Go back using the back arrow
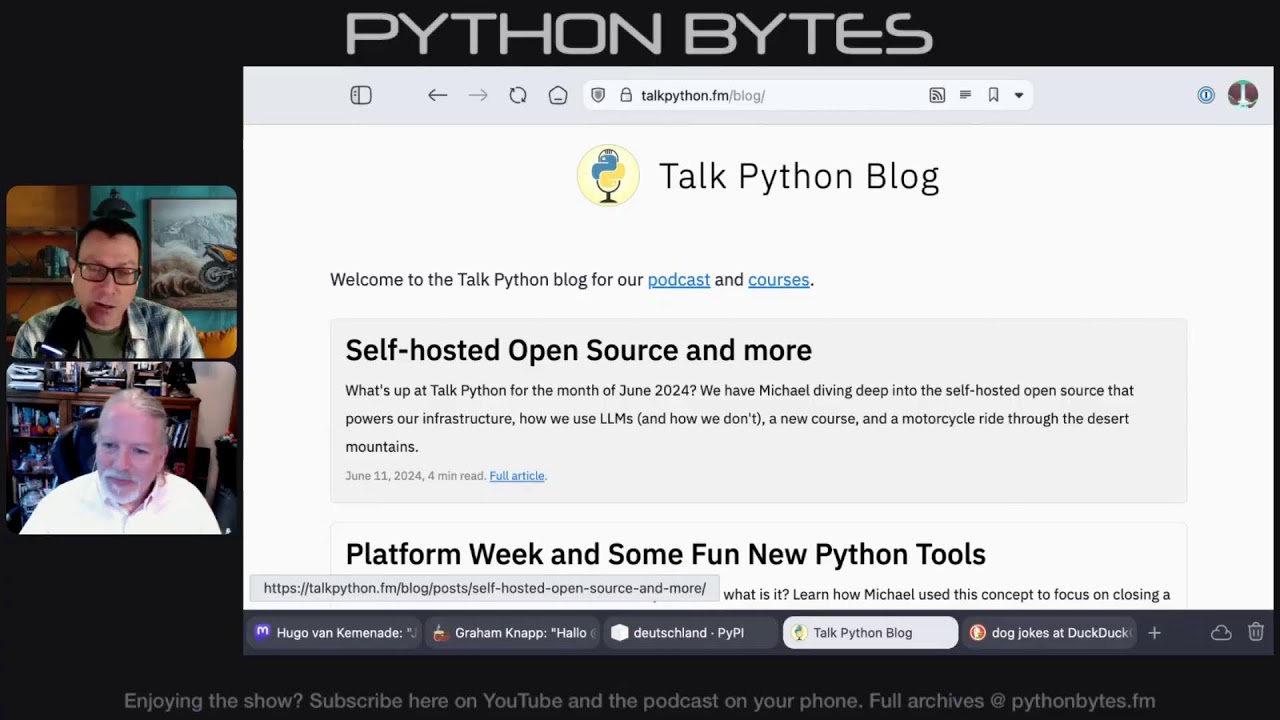 tap(437, 95)
